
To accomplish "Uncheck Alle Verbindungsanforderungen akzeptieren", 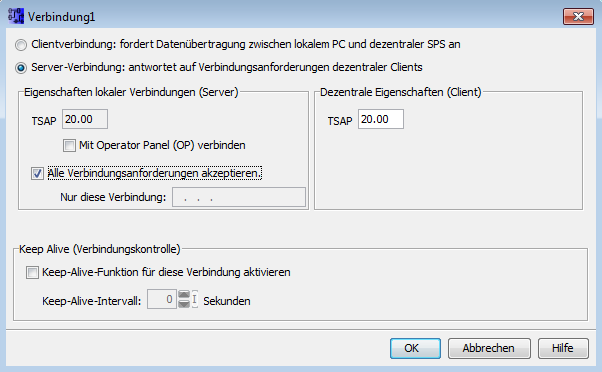I will click(37, 174).
